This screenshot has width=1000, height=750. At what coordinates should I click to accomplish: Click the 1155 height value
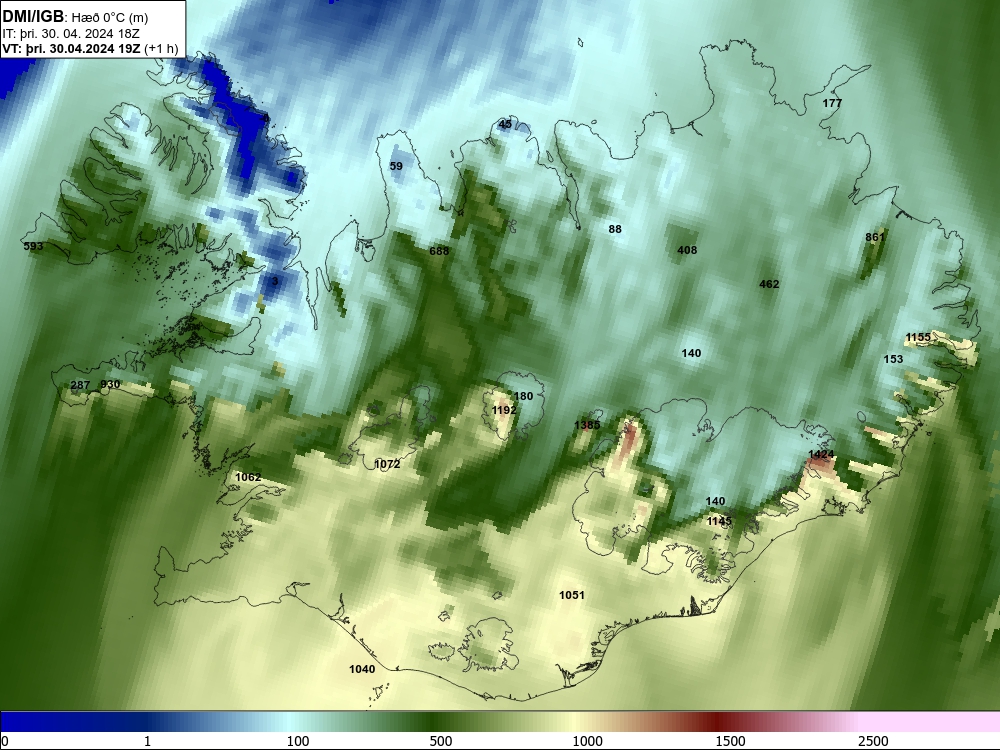pos(918,337)
